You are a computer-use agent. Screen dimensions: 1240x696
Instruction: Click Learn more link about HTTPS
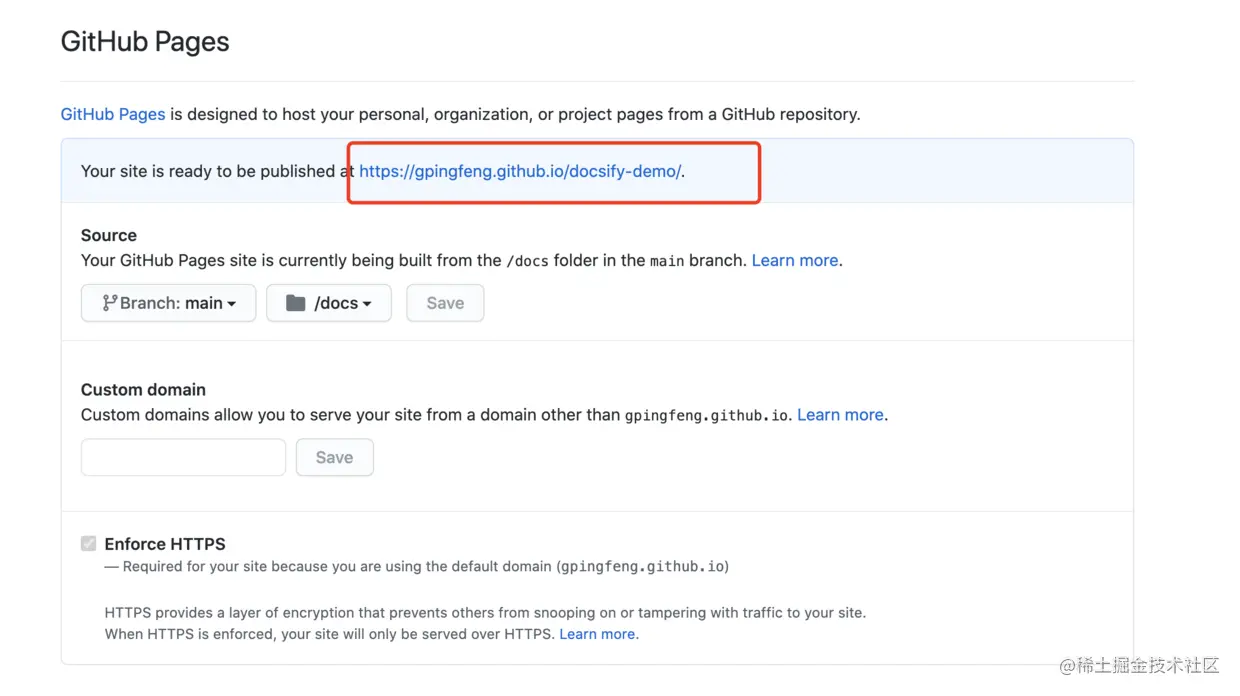[x=597, y=634]
